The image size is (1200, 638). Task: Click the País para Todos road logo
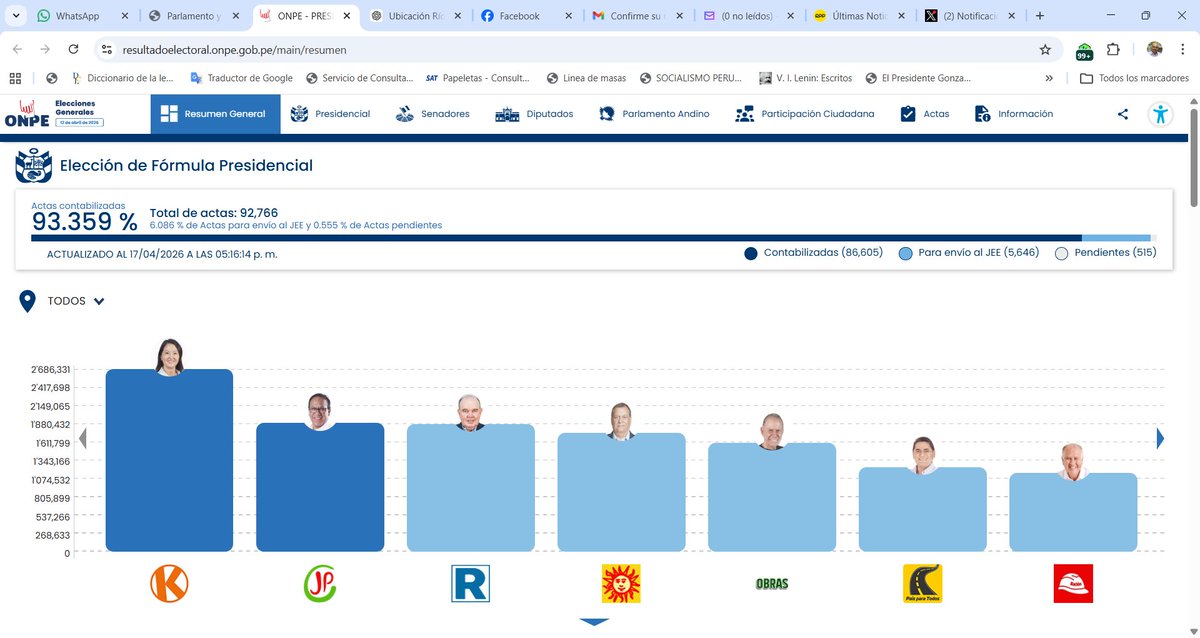tap(922, 583)
